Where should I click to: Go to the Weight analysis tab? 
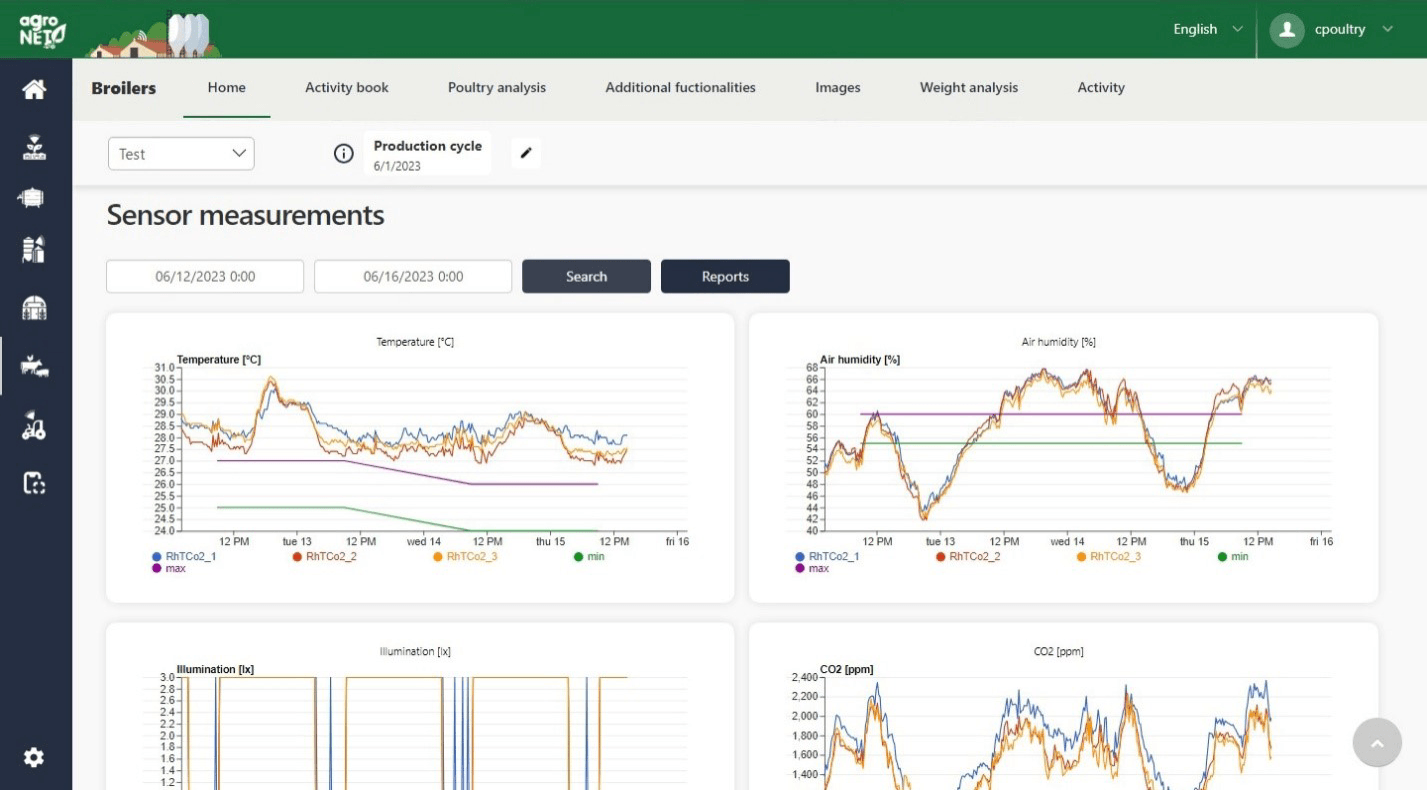(x=968, y=88)
